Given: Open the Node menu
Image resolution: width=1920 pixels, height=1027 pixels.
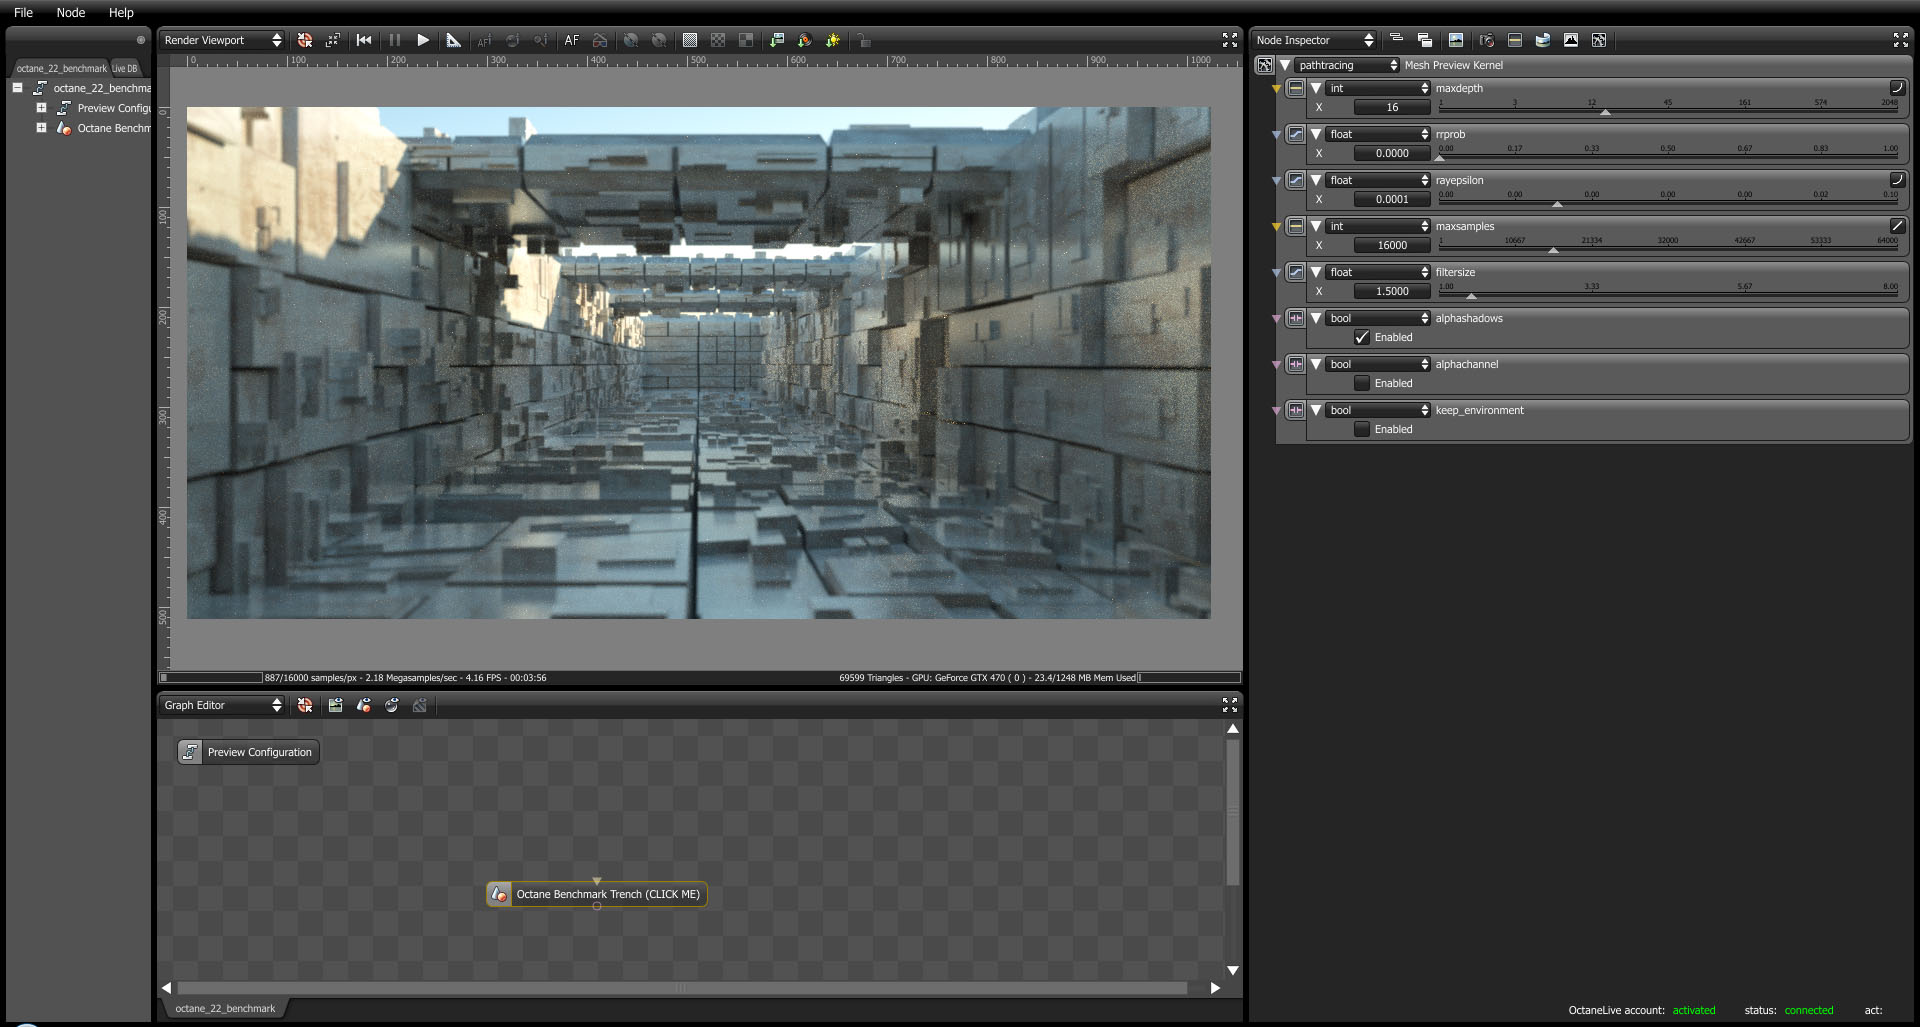Looking at the screenshot, I should [x=70, y=12].
